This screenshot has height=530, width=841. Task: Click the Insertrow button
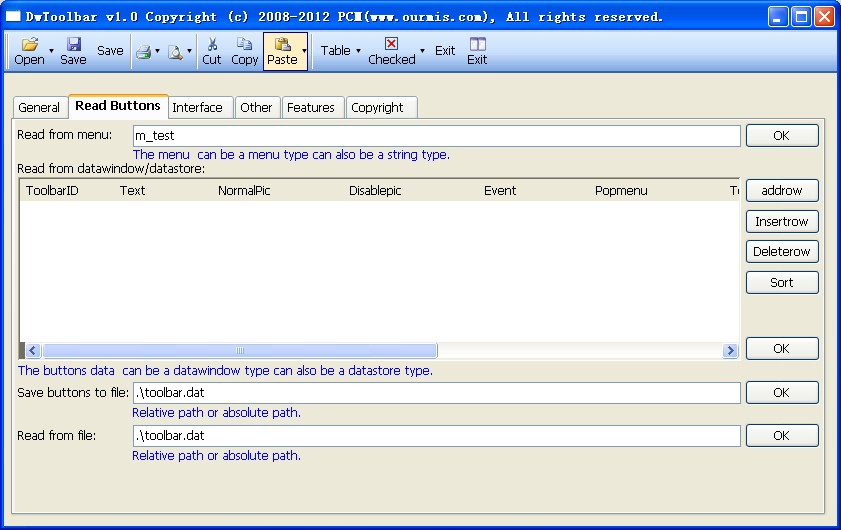tap(782, 222)
